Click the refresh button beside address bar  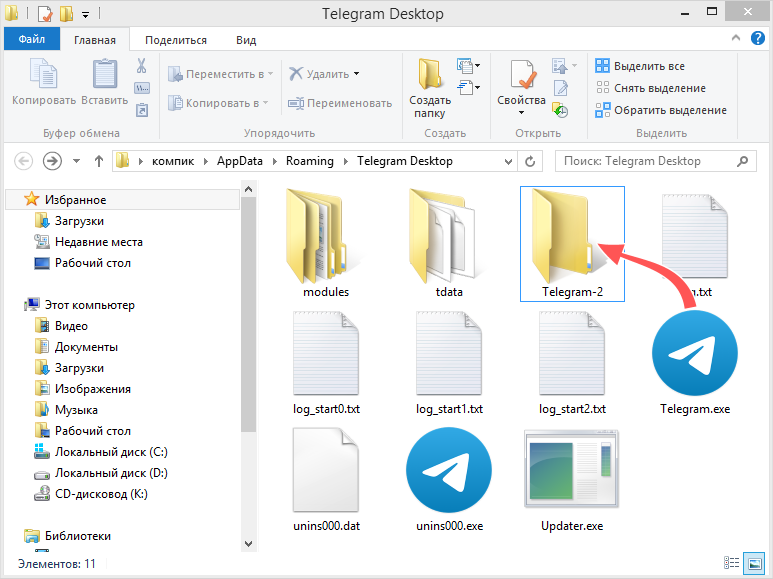pyautogui.click(x=530, y=161)
